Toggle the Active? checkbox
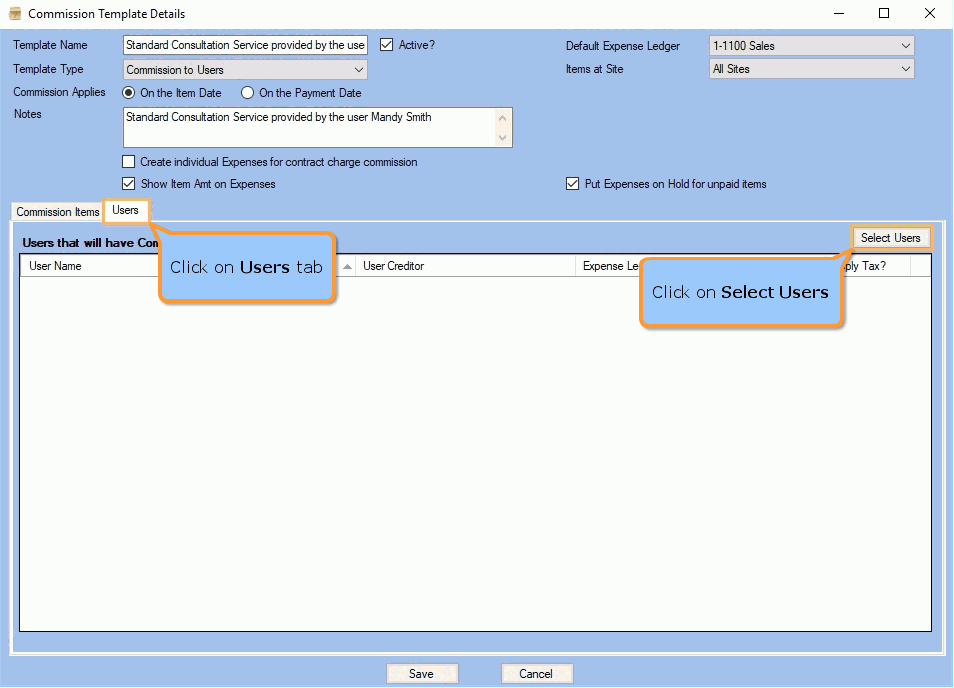 click(x=387, y=45)
